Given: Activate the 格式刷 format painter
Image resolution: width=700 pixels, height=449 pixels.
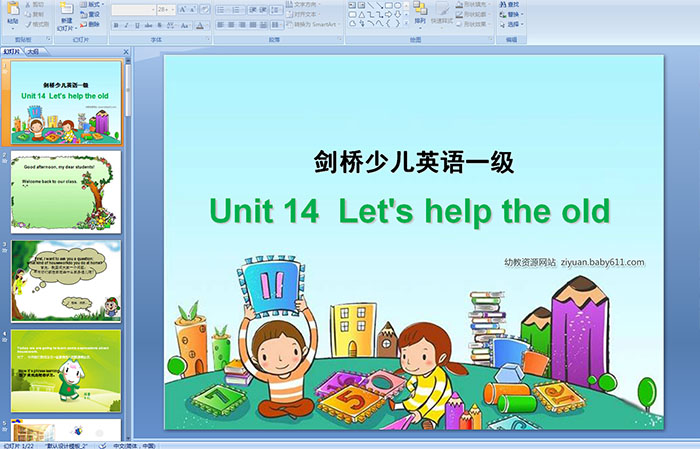Looking at the screenshot, I should coord(37,24).
